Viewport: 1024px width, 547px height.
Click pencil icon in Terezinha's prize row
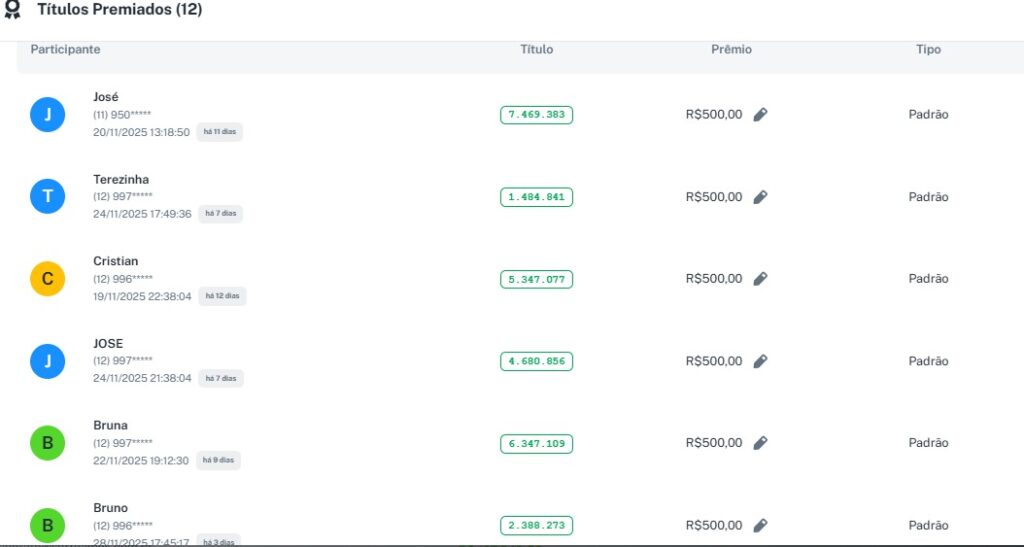[x=760, y=197]
